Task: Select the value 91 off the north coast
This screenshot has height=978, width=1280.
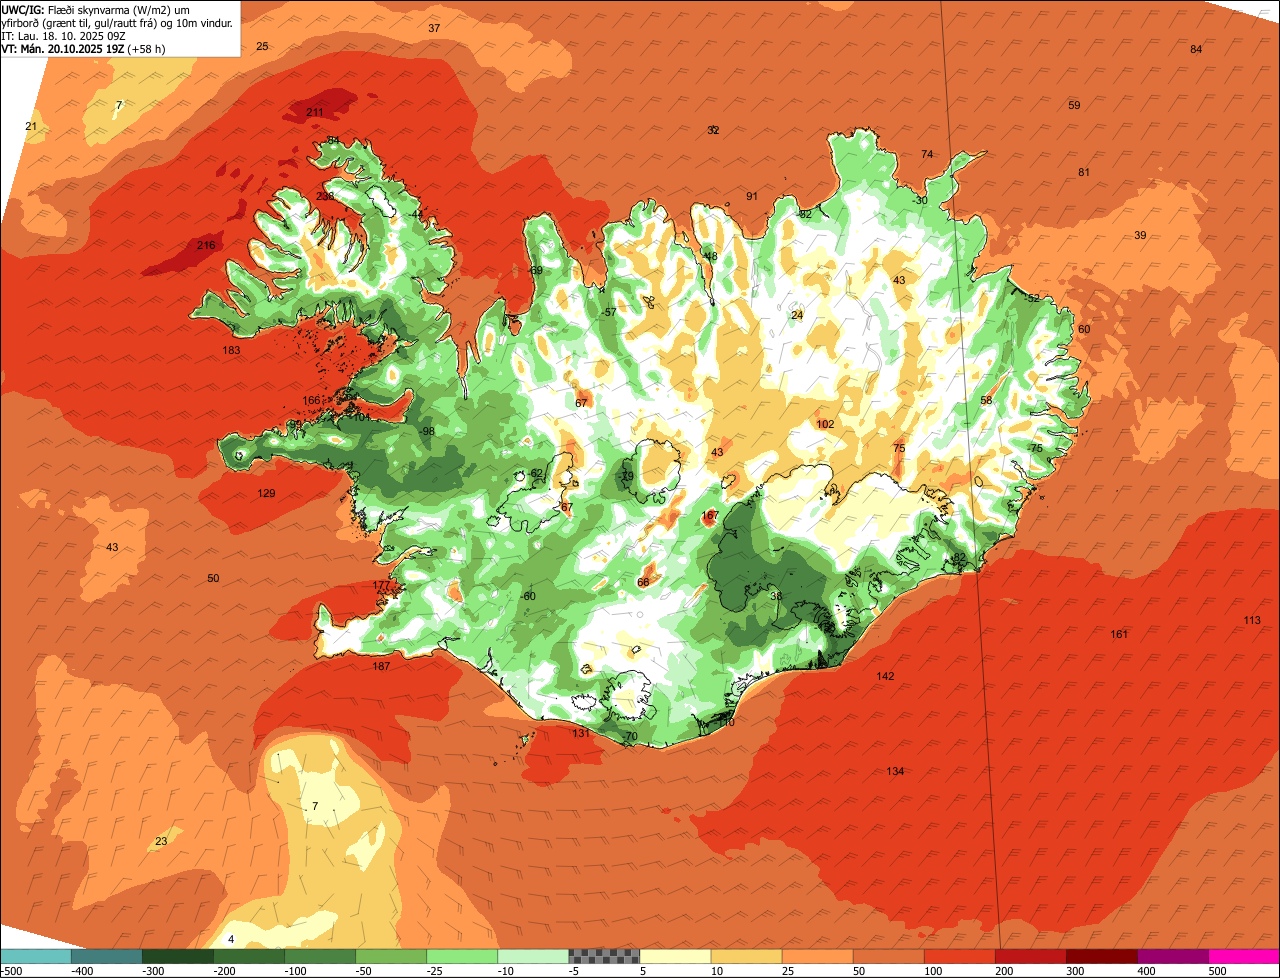Action: point(752,196)
